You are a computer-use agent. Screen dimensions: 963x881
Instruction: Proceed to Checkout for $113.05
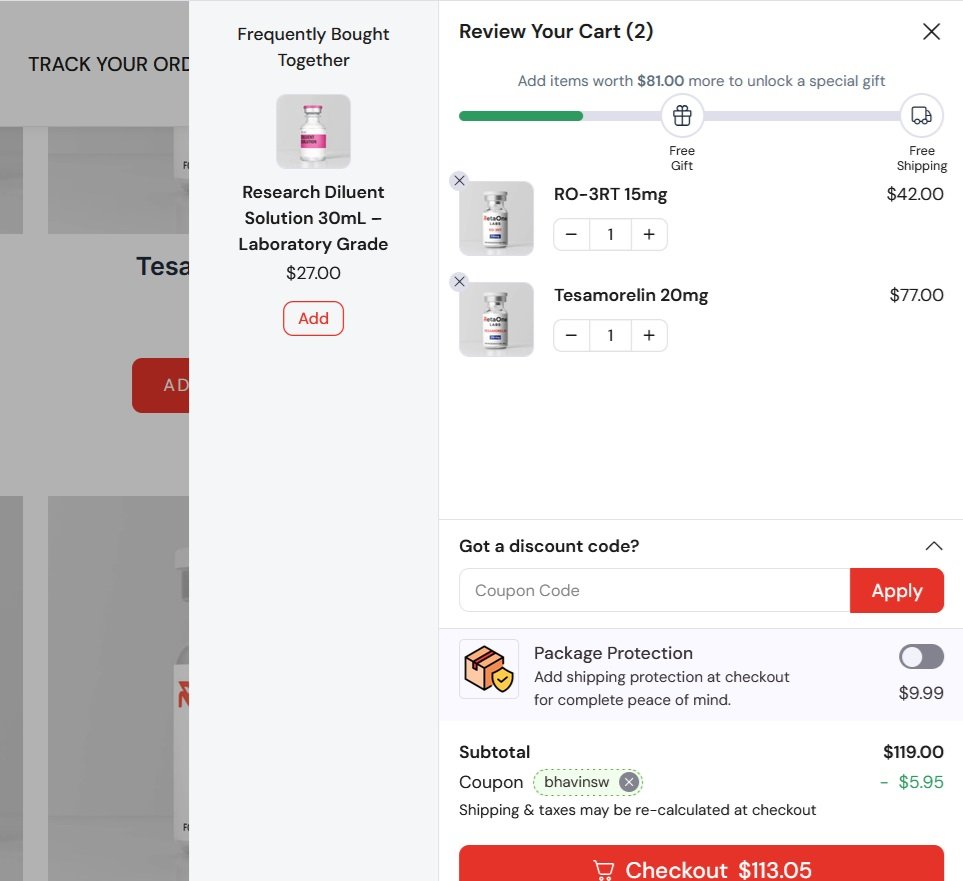click(x=701, y=865)
